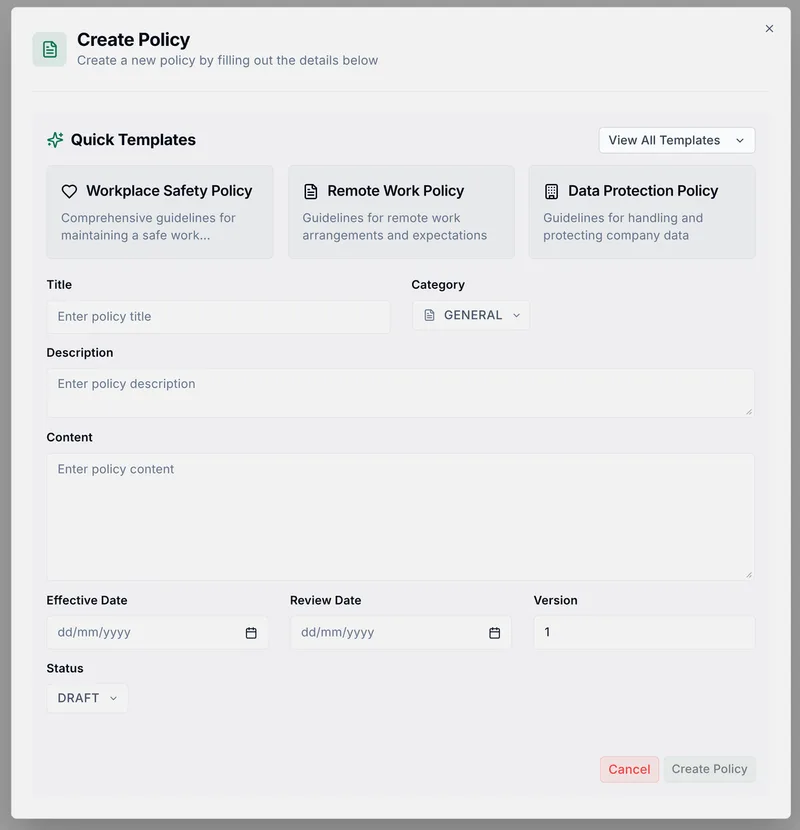Click the sparkle icon next to Quick Templates
This screenshot has height=830, width=800.
(55, 140)
